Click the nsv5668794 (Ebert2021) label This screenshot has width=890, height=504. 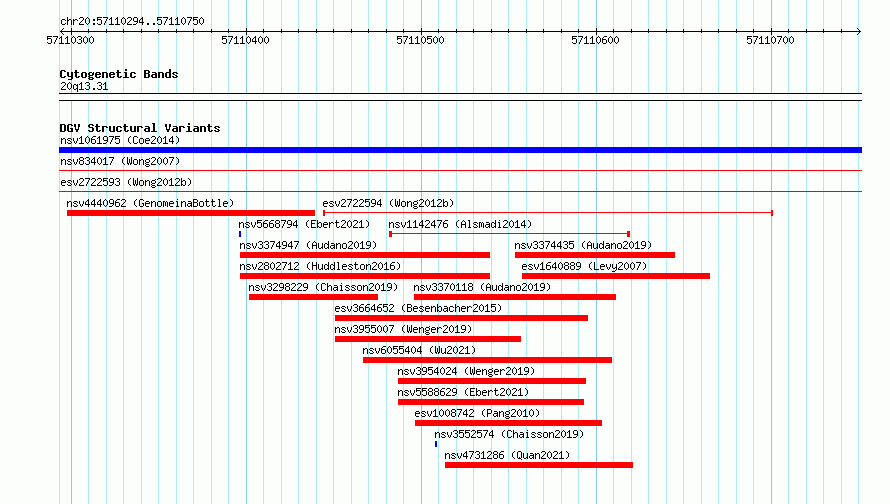pyautogui.click(x=304, y=224)
